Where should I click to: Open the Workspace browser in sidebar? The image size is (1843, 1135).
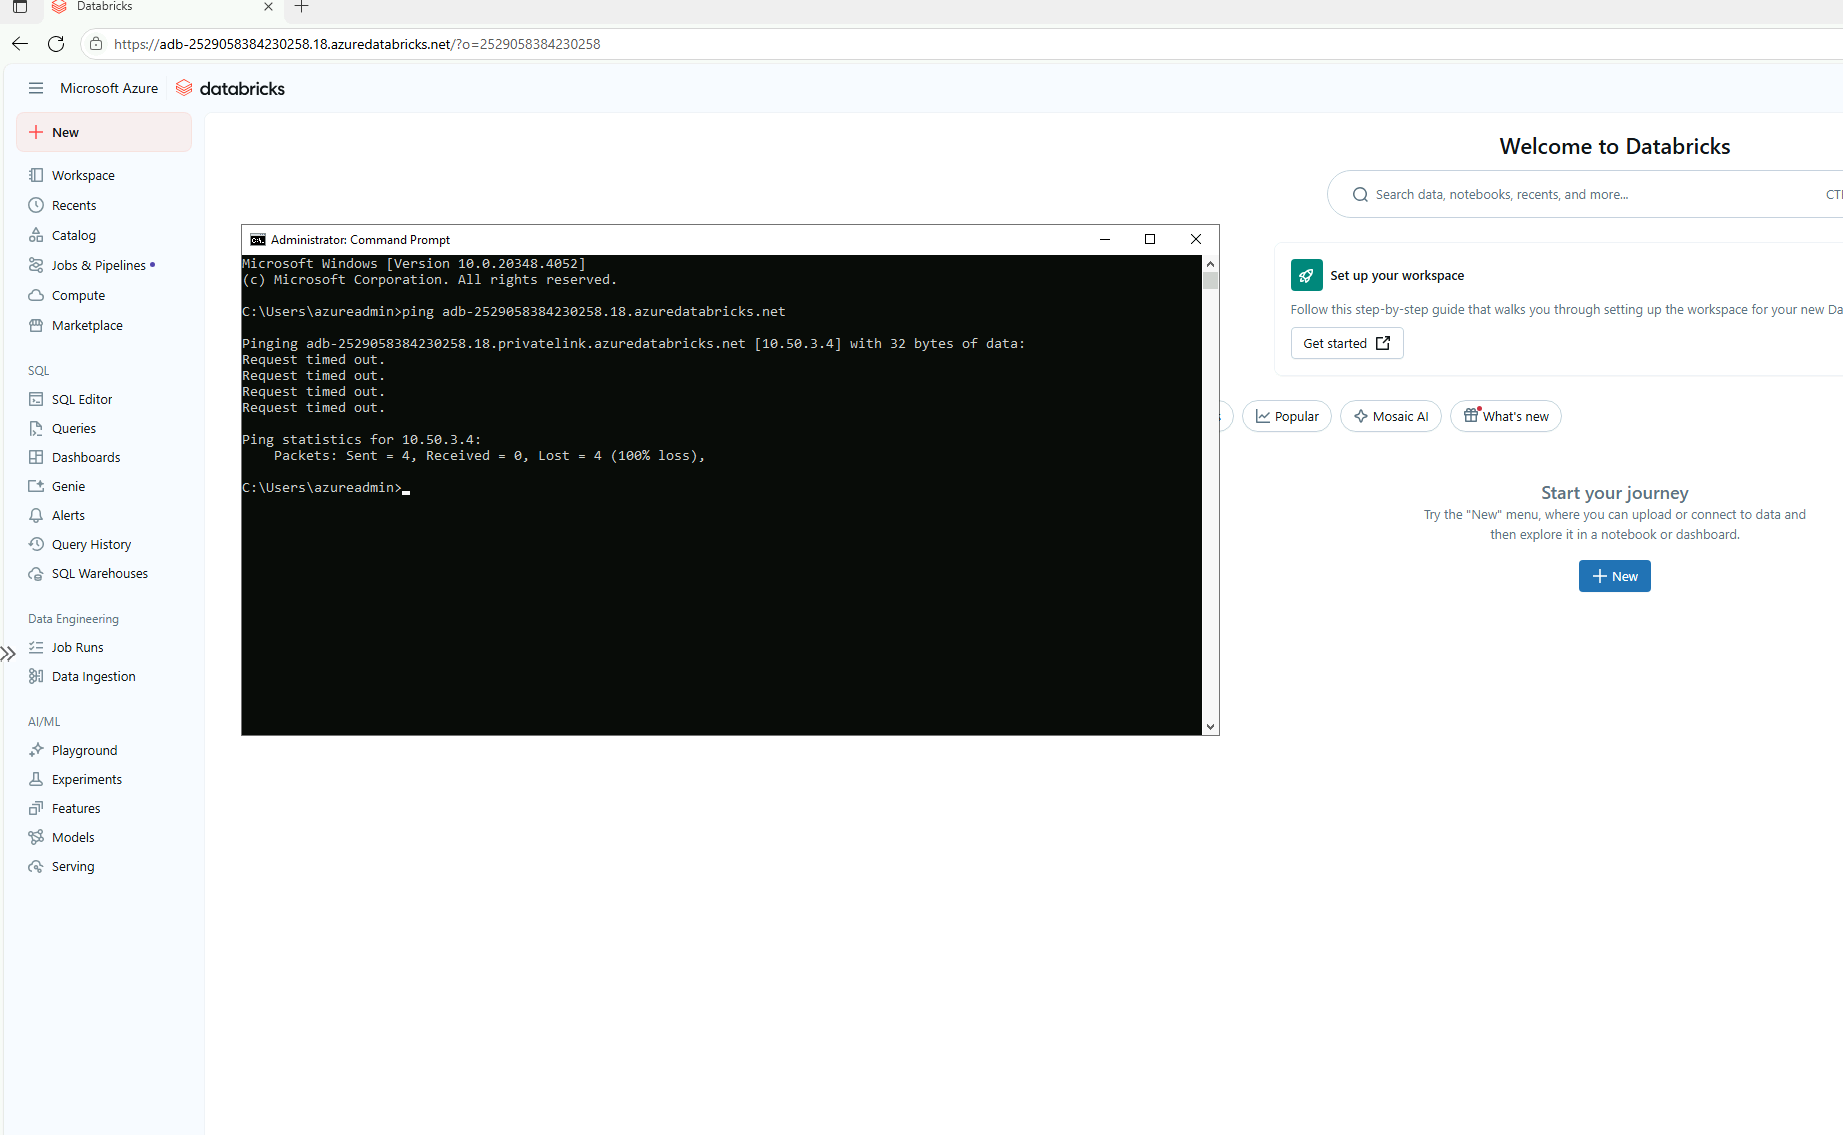(82, 175)
